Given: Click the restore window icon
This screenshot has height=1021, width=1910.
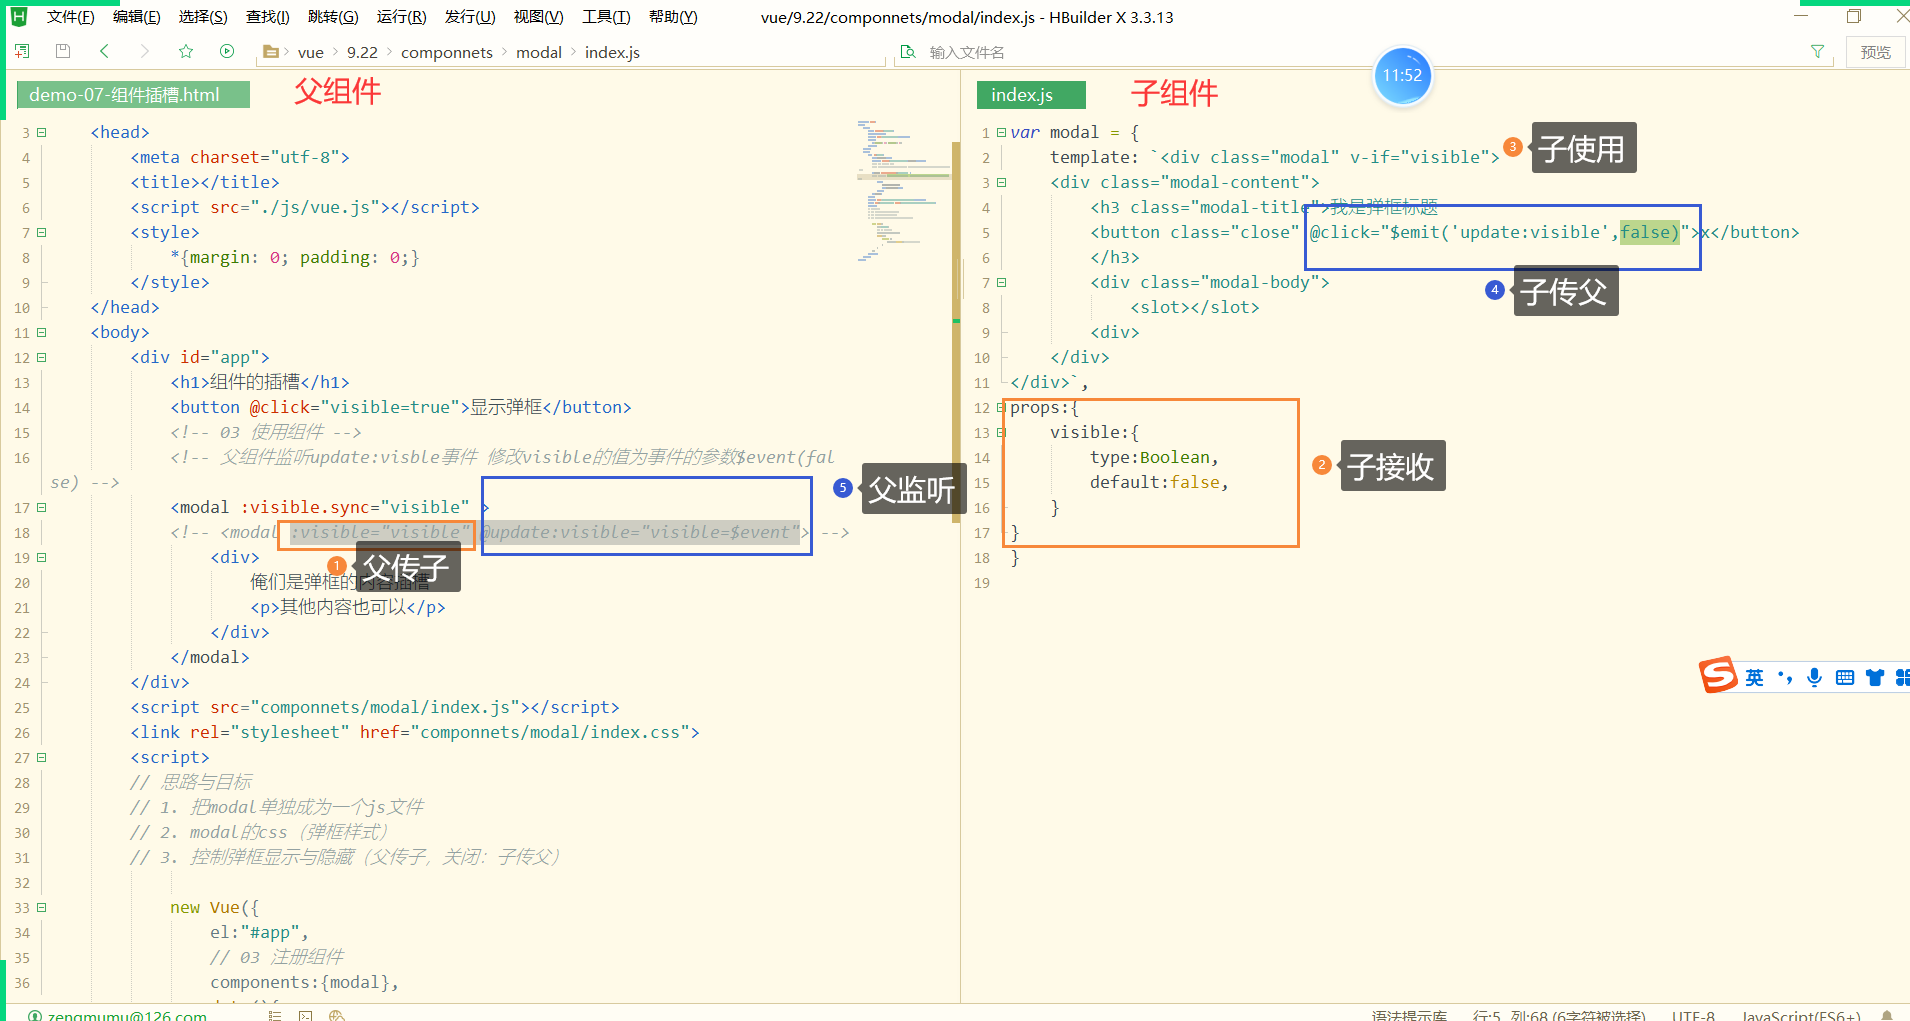Looking at the screenshot, I should (1853, 16).
